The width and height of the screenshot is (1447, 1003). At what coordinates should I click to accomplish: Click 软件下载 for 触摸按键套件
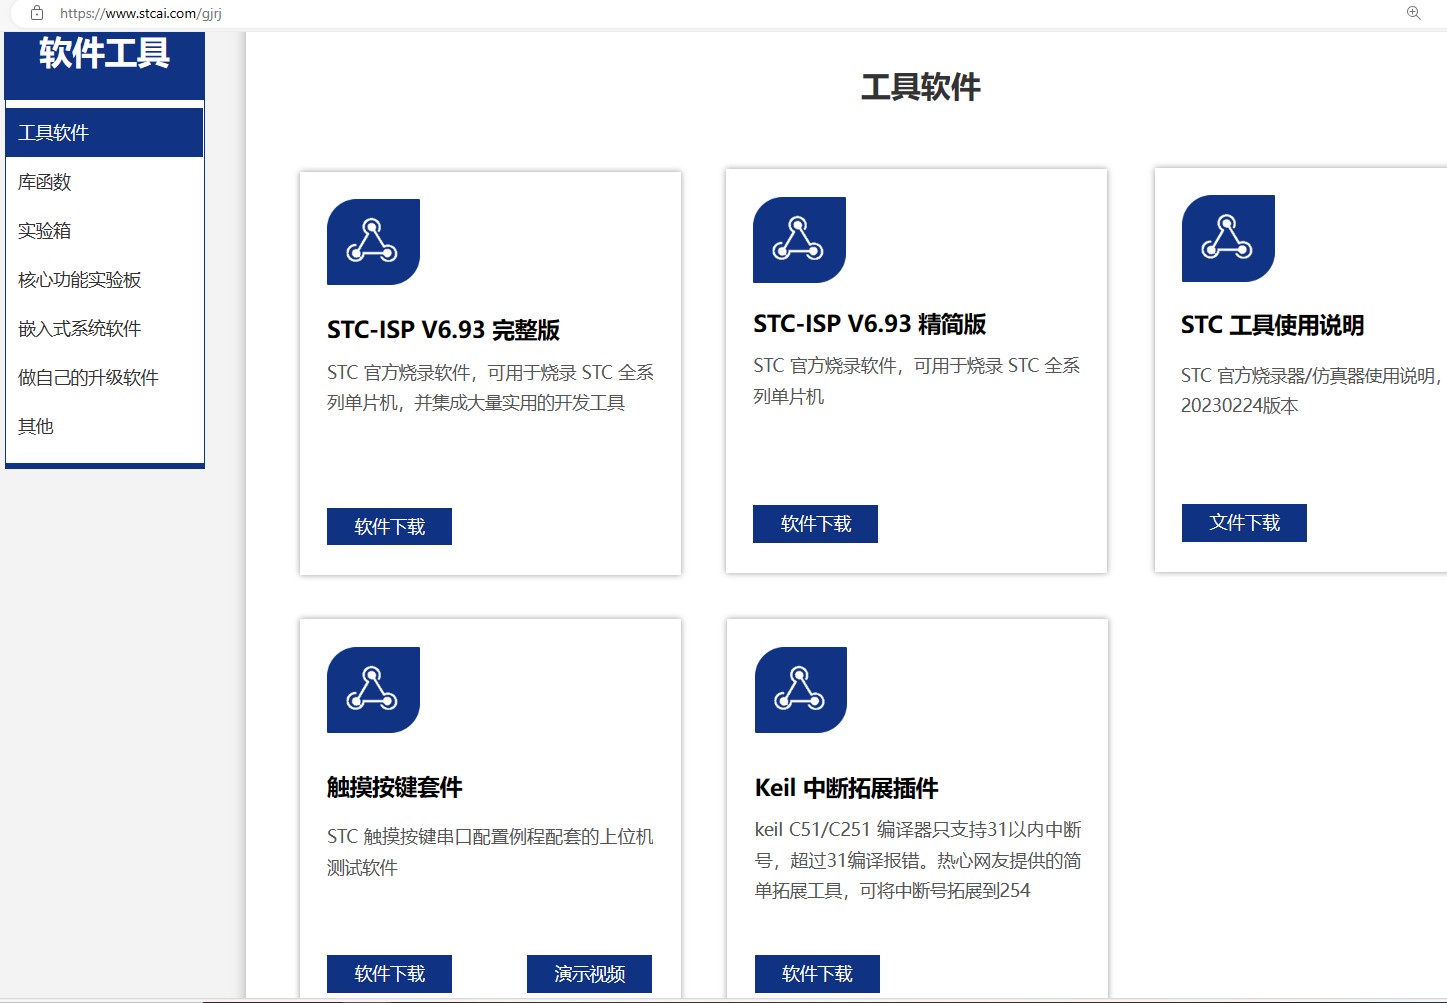click(x=389, y=974)
